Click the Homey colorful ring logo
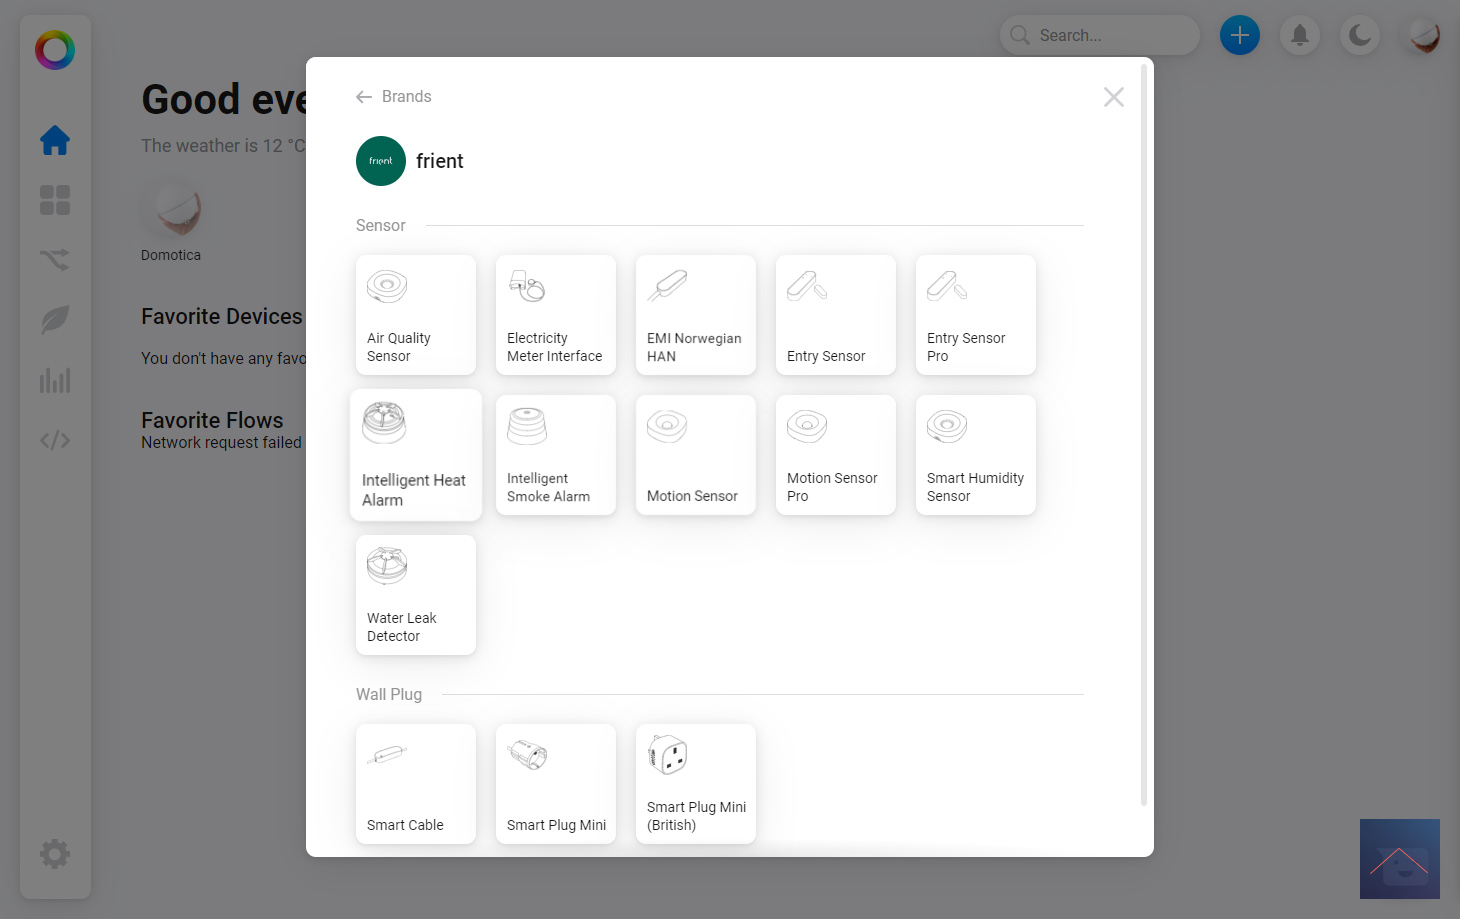Screen dimensions: 1460x919 point(55,50)
